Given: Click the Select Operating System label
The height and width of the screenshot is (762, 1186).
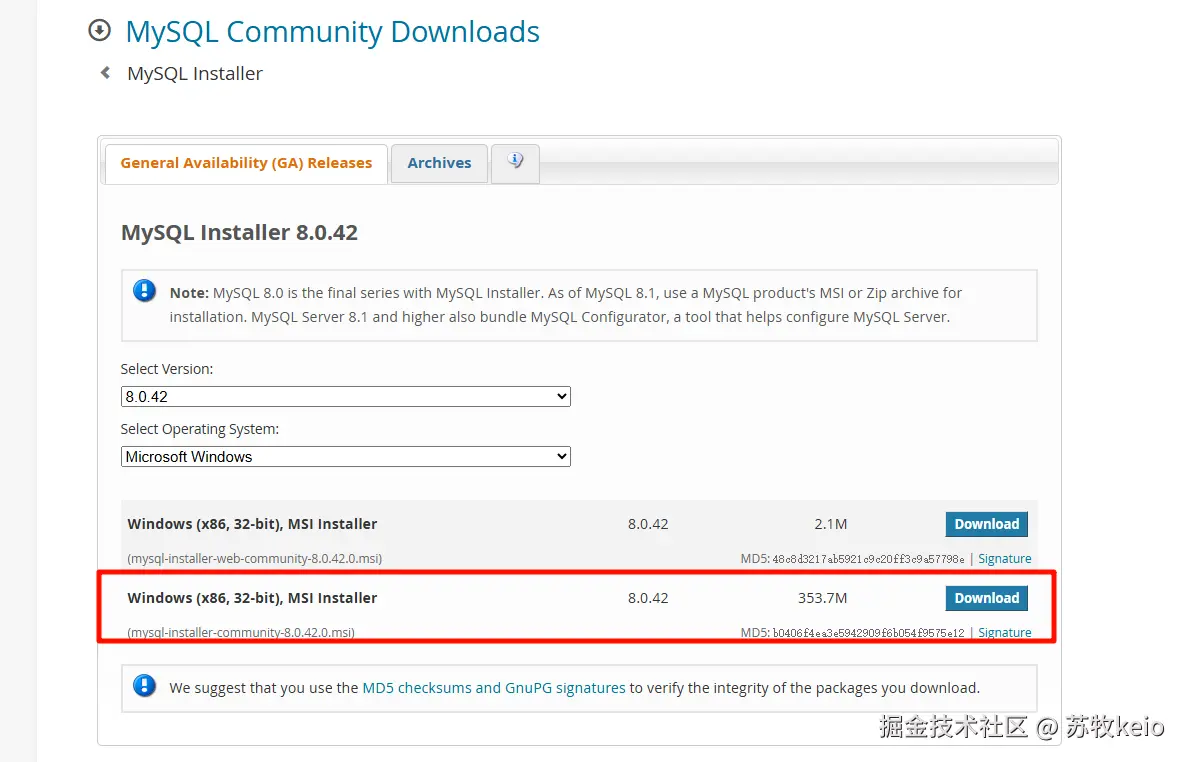Looking at the screenshot, I should pyautogui.click(x=200, y=429).
